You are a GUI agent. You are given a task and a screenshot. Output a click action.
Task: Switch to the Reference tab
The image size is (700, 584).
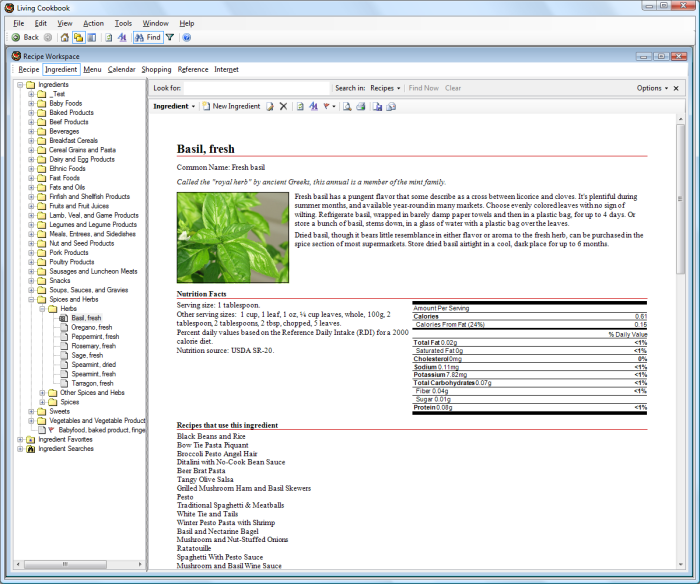(x=193, y=69)
